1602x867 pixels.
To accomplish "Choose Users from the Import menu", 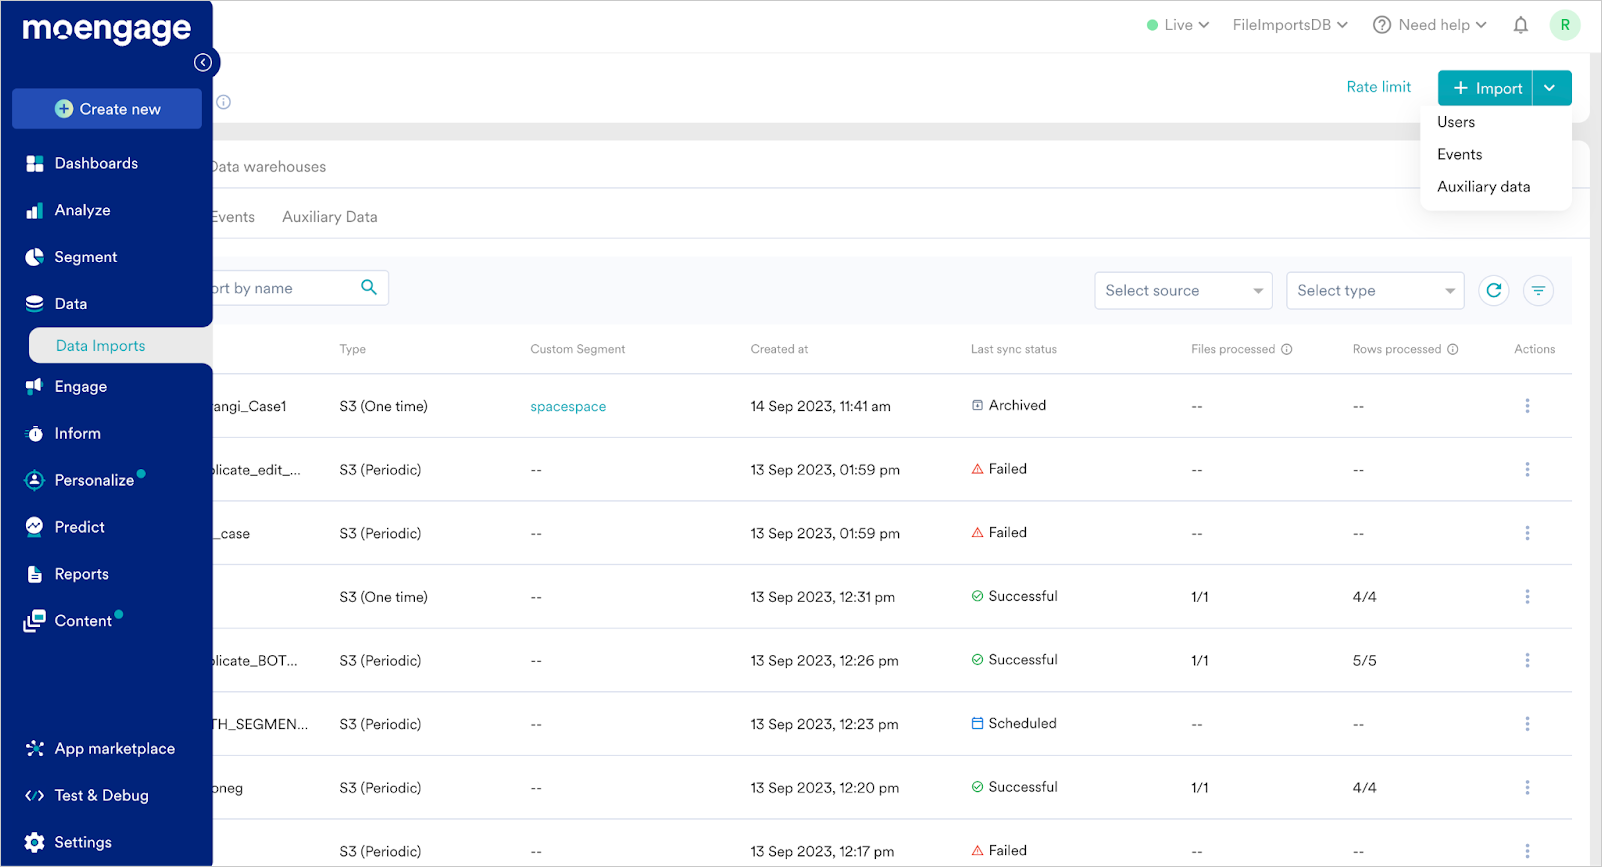I will point(1456,122).
